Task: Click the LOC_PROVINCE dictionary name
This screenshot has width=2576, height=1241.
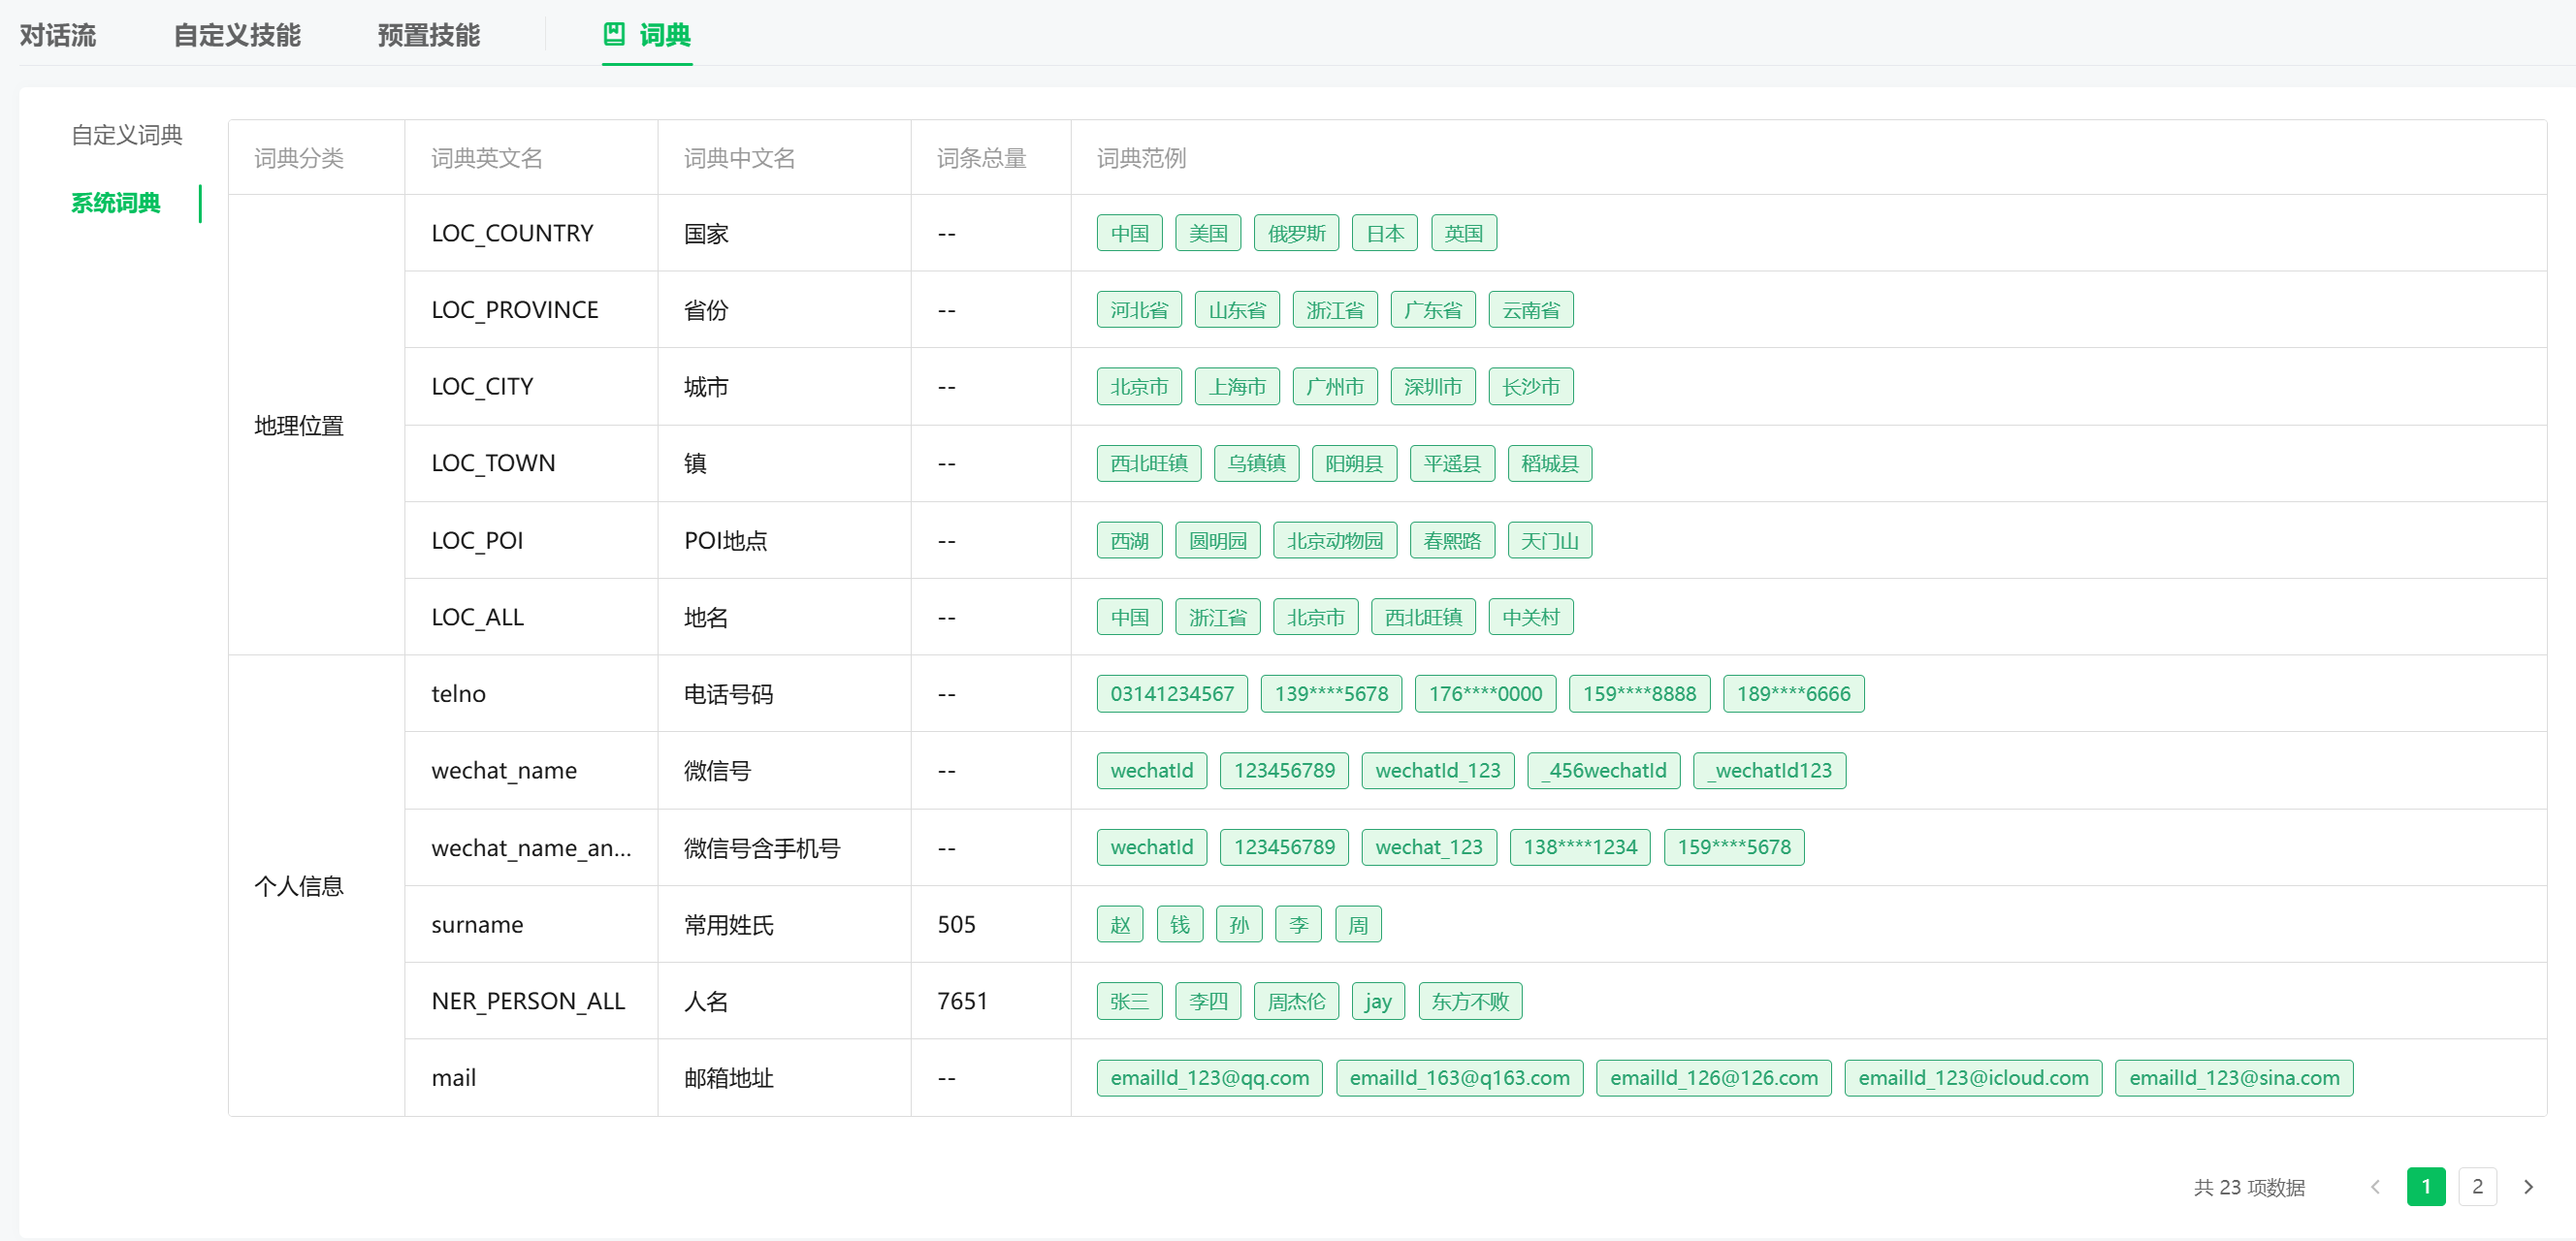Action: pyautogui.click(x=514, y=310)
